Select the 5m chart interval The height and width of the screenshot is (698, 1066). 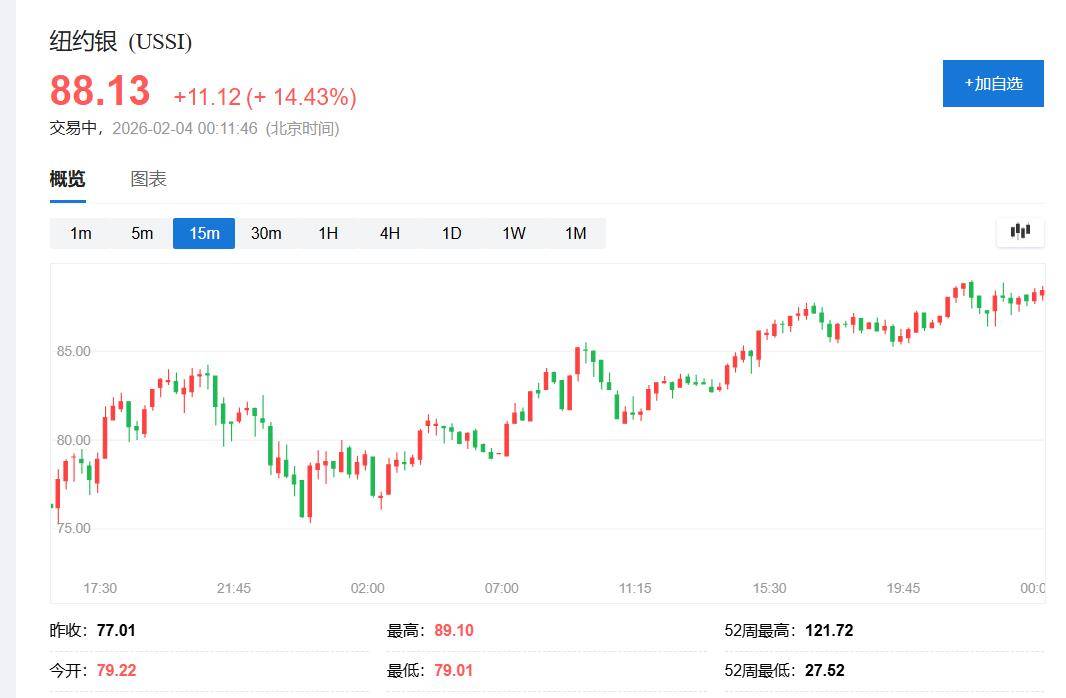pos(142,233)
